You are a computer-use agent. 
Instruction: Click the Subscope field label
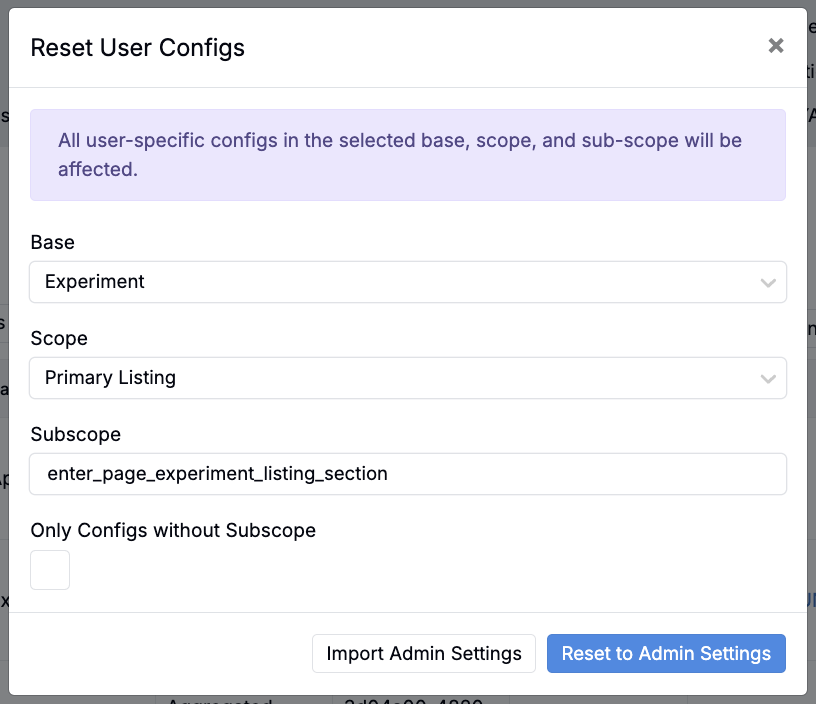[x=76, y=434]
